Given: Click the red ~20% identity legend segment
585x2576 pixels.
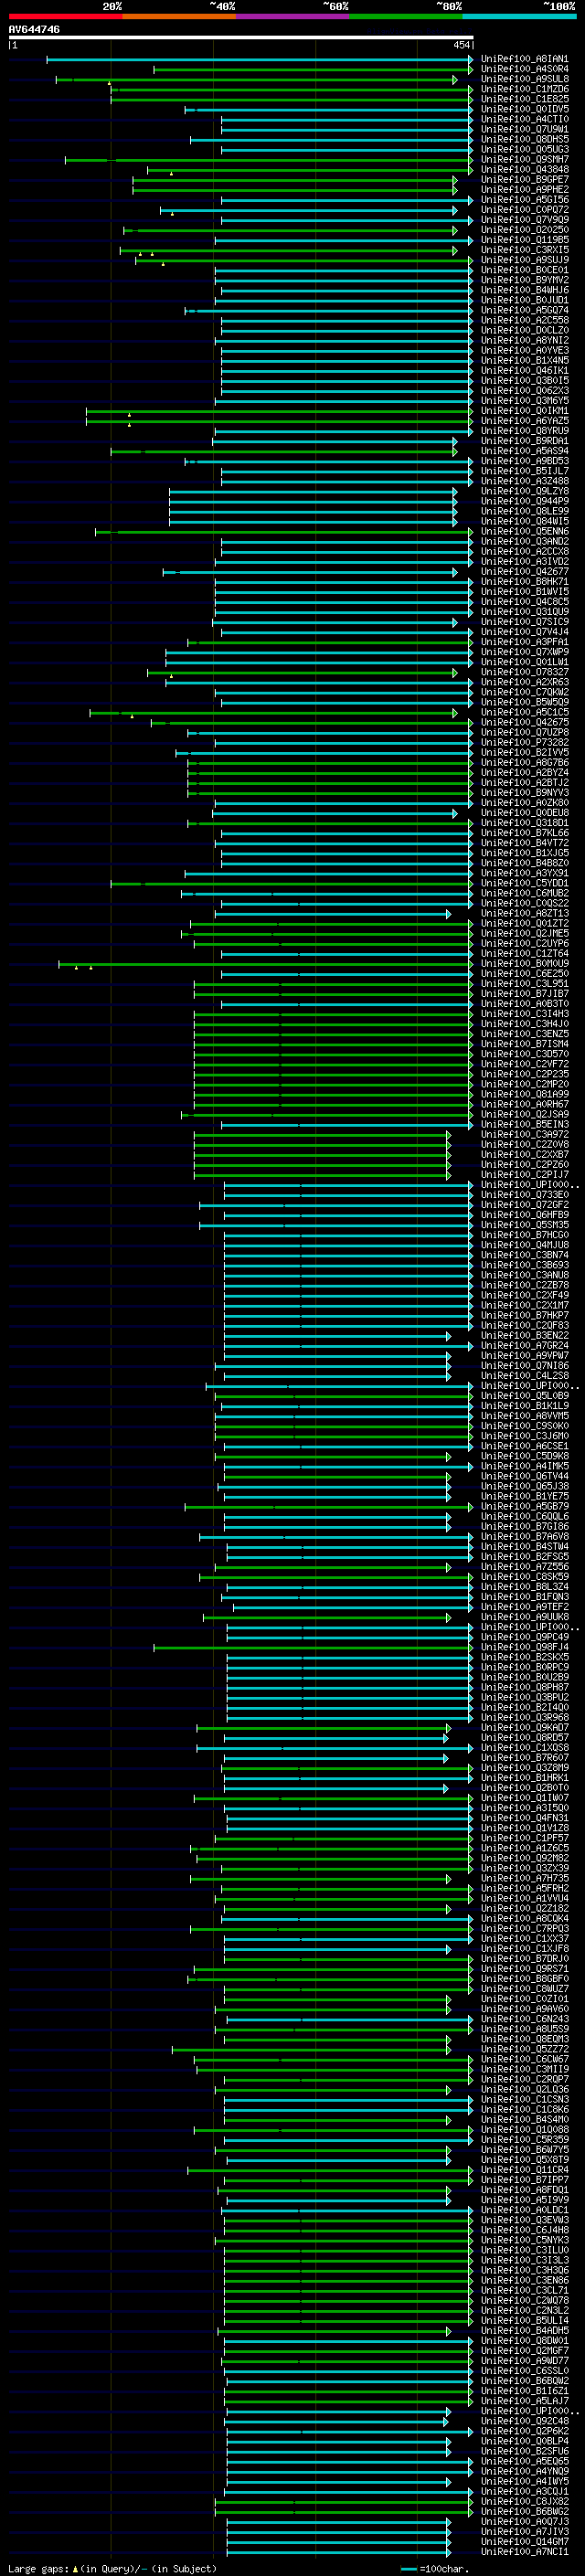Looking at the screenshot, I should (x=65, y=16).
